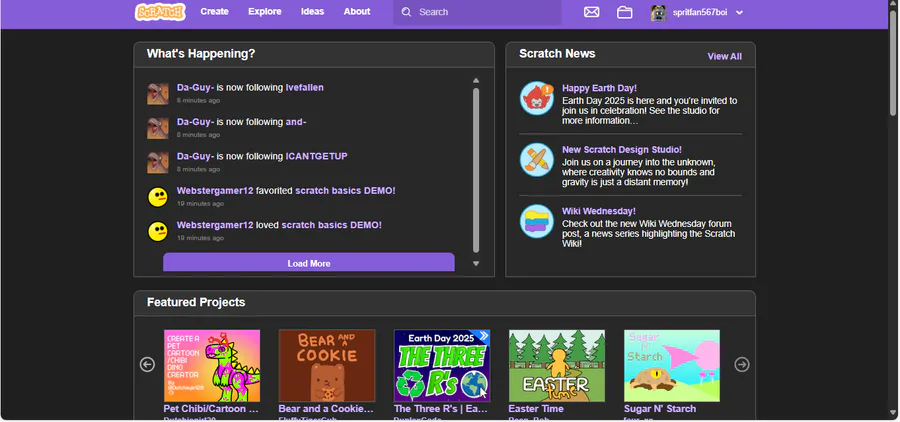Open the Easter Time project thumbnail

click(557, 366)
